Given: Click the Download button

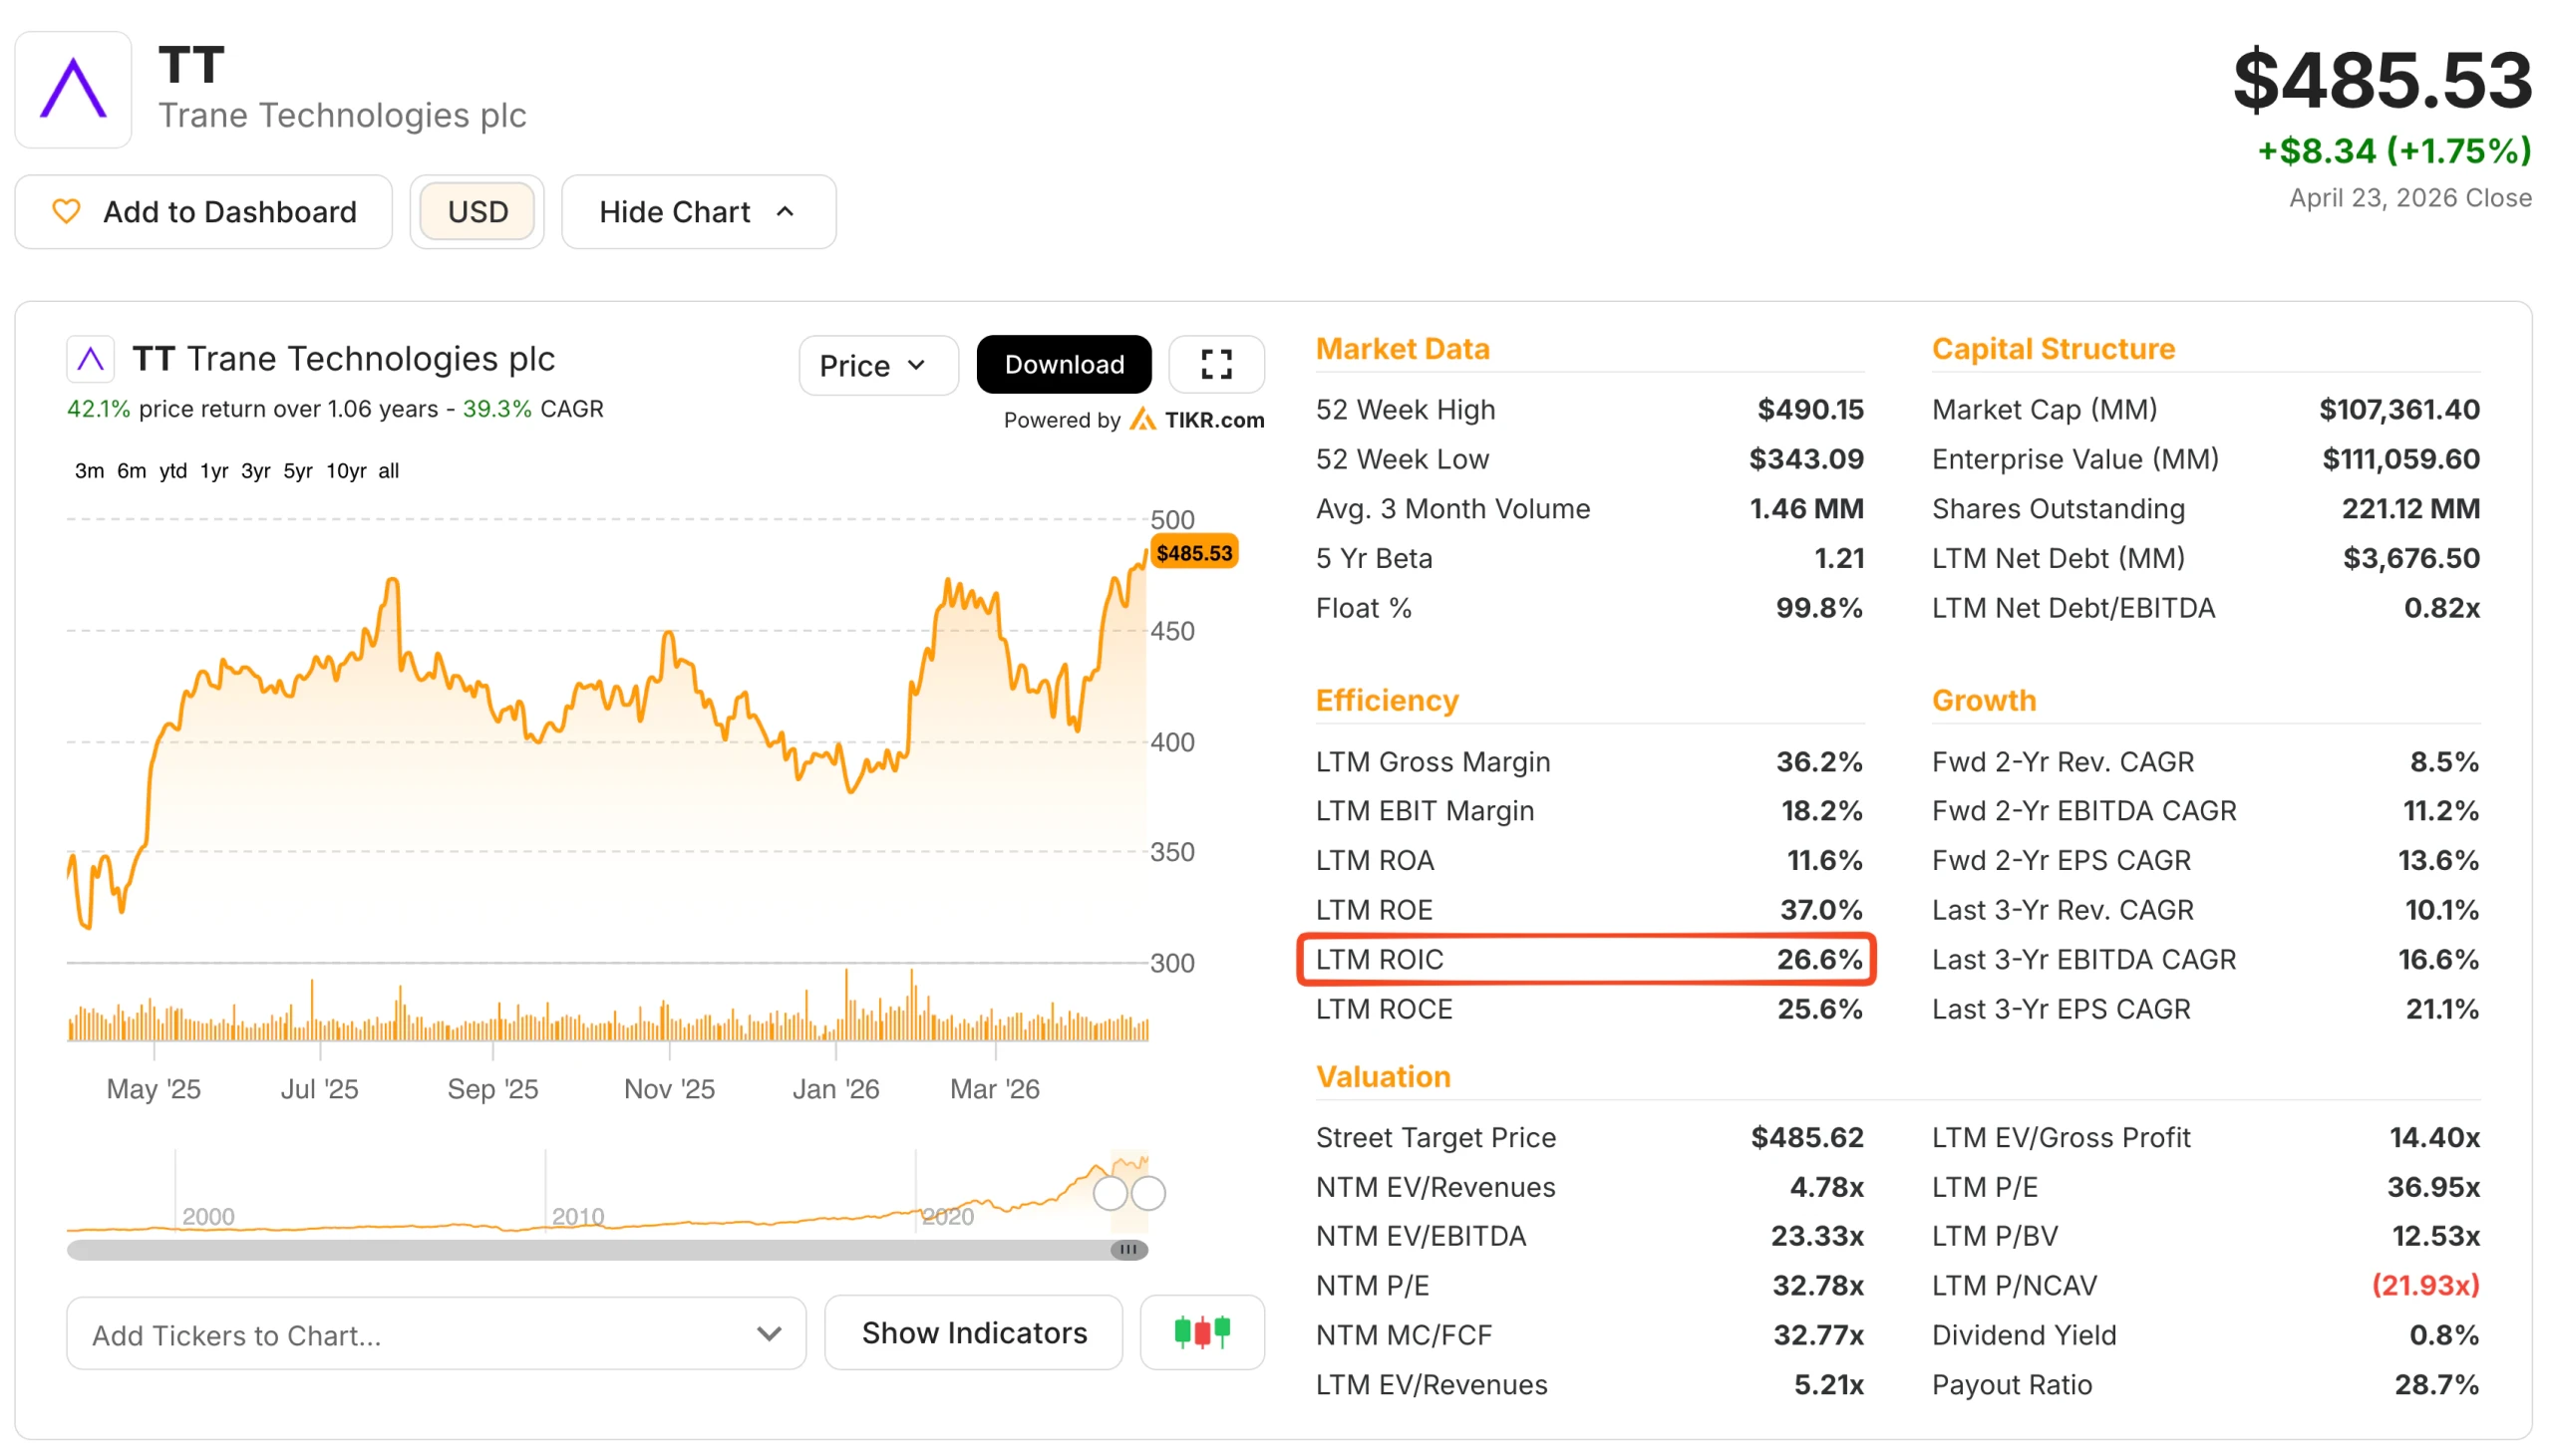Looking at the screenshot, I should [x=1063, y=364].
